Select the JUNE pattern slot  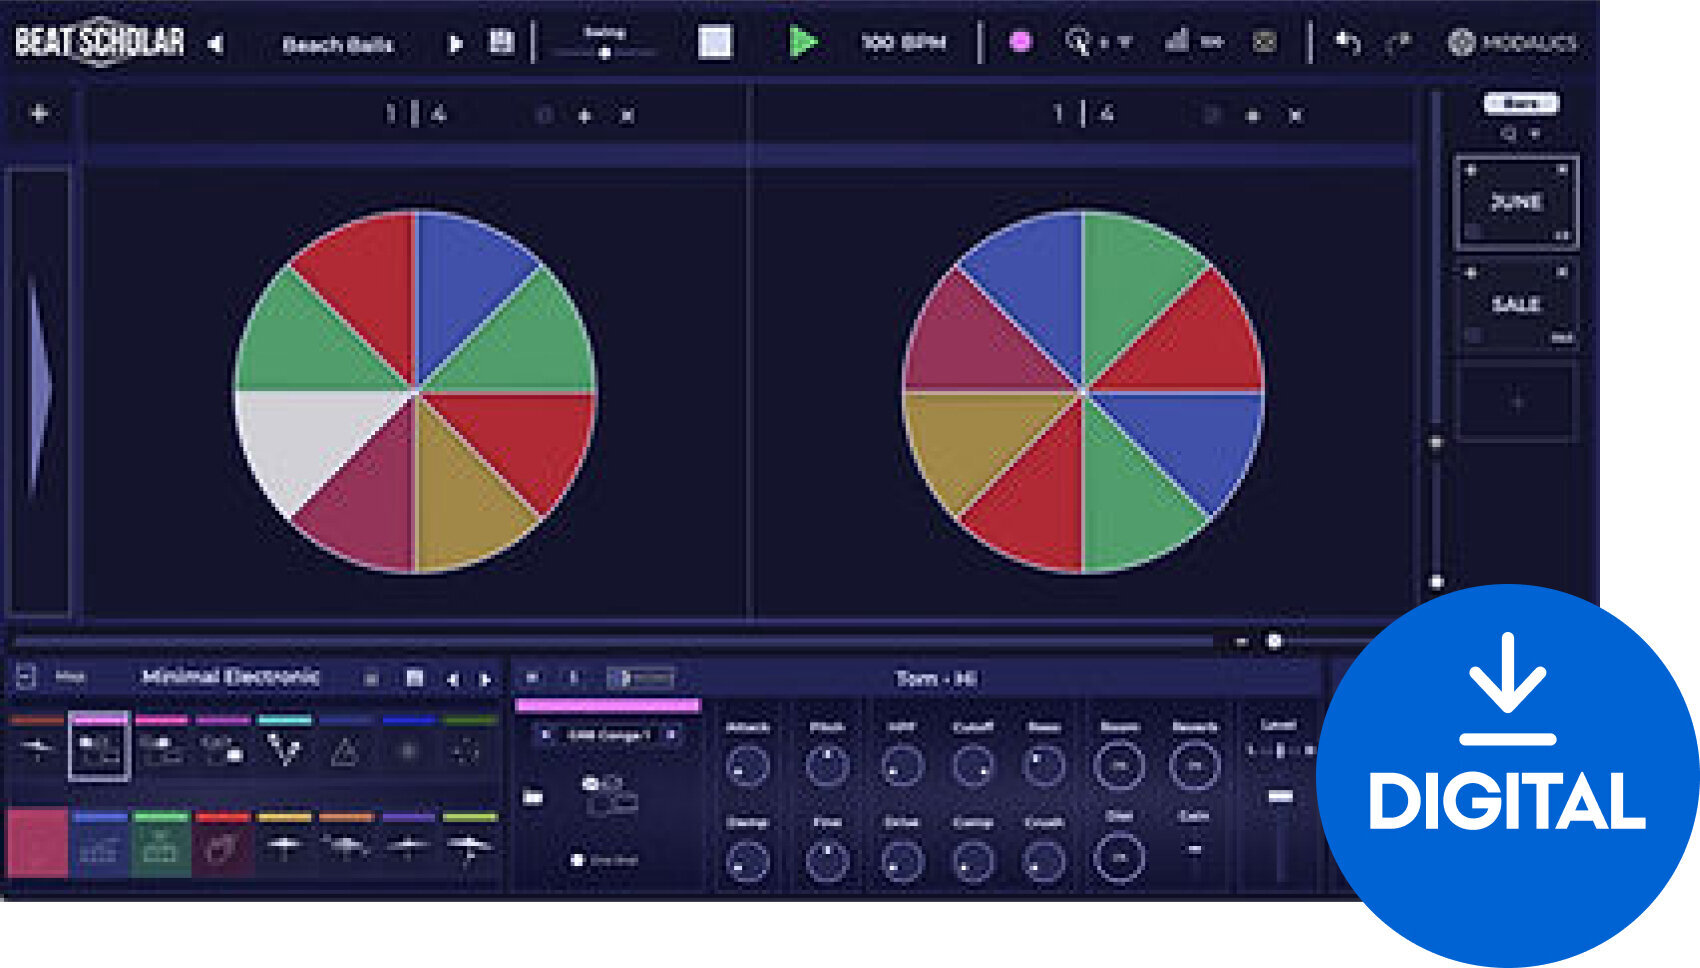point(1516,203)
